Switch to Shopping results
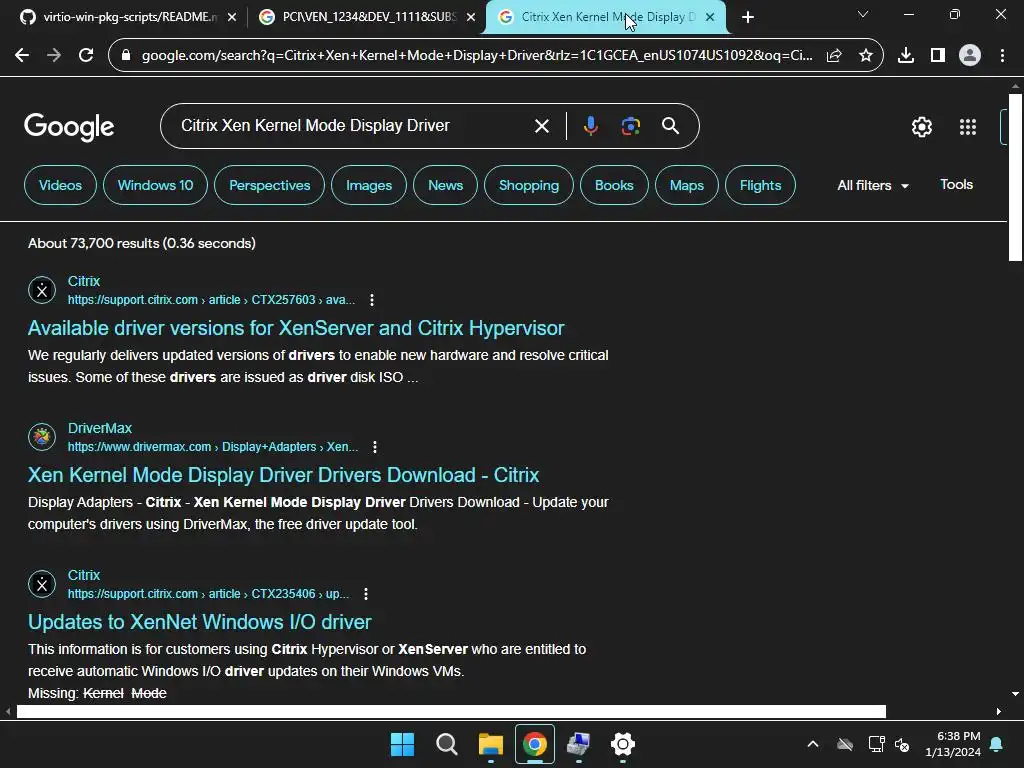The height and width of the screenshot is (768, 1024). click(x=529, y=185)
